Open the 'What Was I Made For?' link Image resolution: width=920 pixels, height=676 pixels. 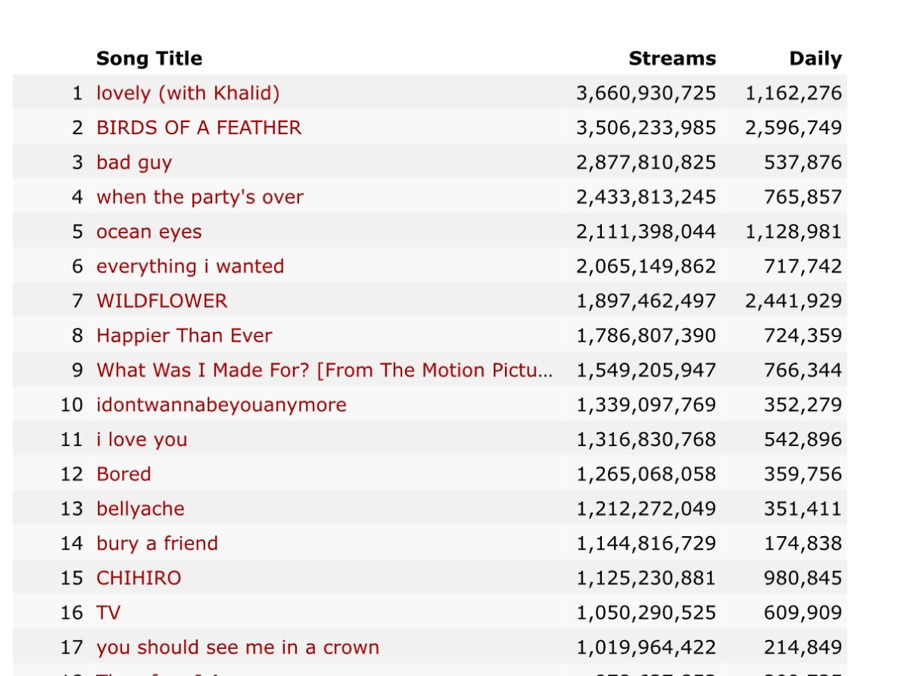323,370
